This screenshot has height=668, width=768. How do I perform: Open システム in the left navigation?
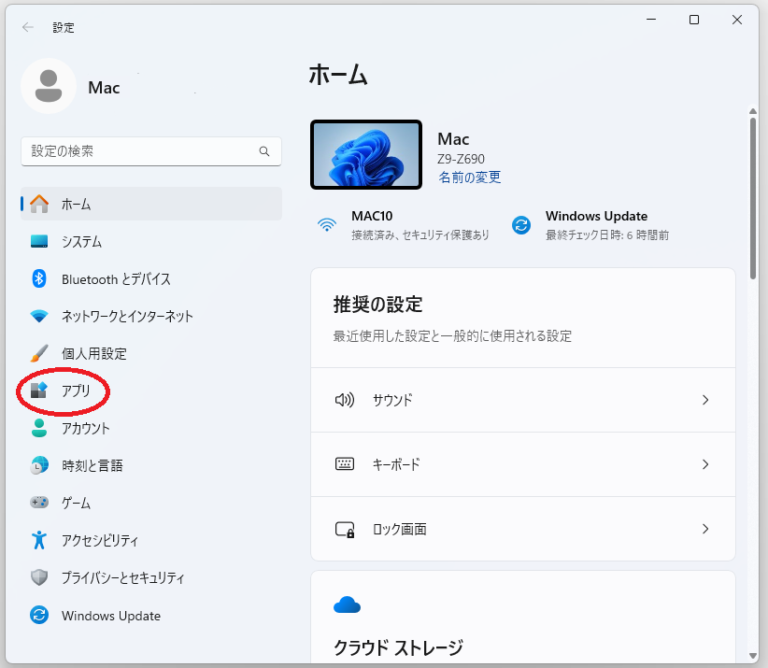pyautogui.click(x=81, y=242)
